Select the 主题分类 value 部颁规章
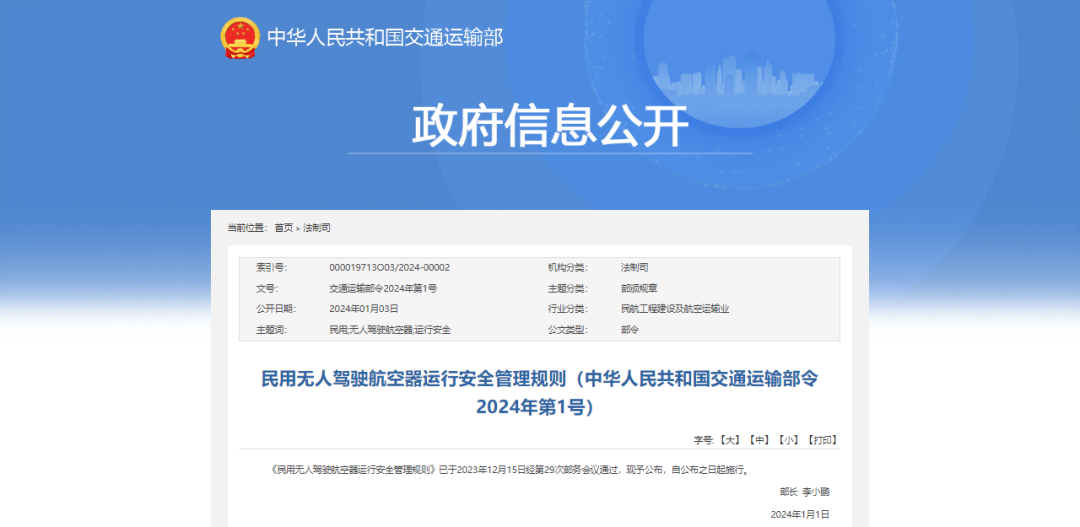 (638, 289)
